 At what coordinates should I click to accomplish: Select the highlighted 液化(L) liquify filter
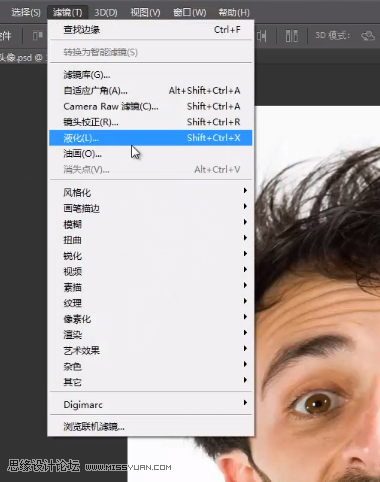(151, 138)
